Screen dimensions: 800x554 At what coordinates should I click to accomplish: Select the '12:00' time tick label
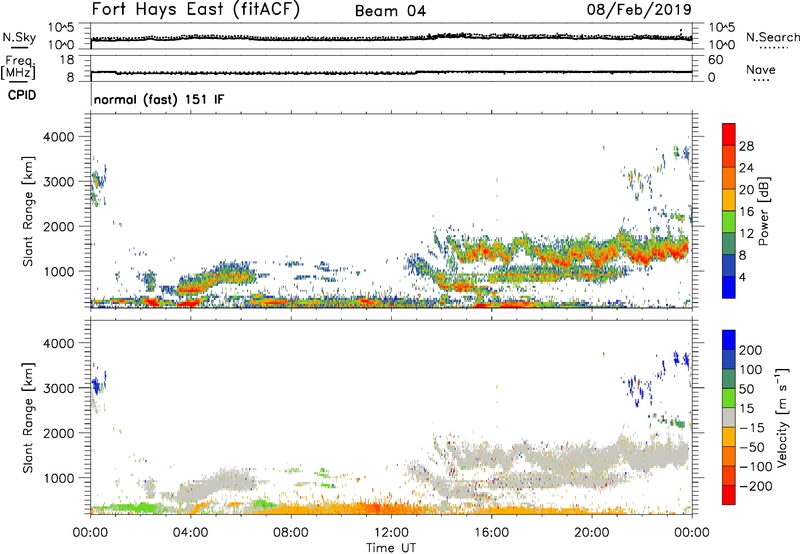point(391,533)
